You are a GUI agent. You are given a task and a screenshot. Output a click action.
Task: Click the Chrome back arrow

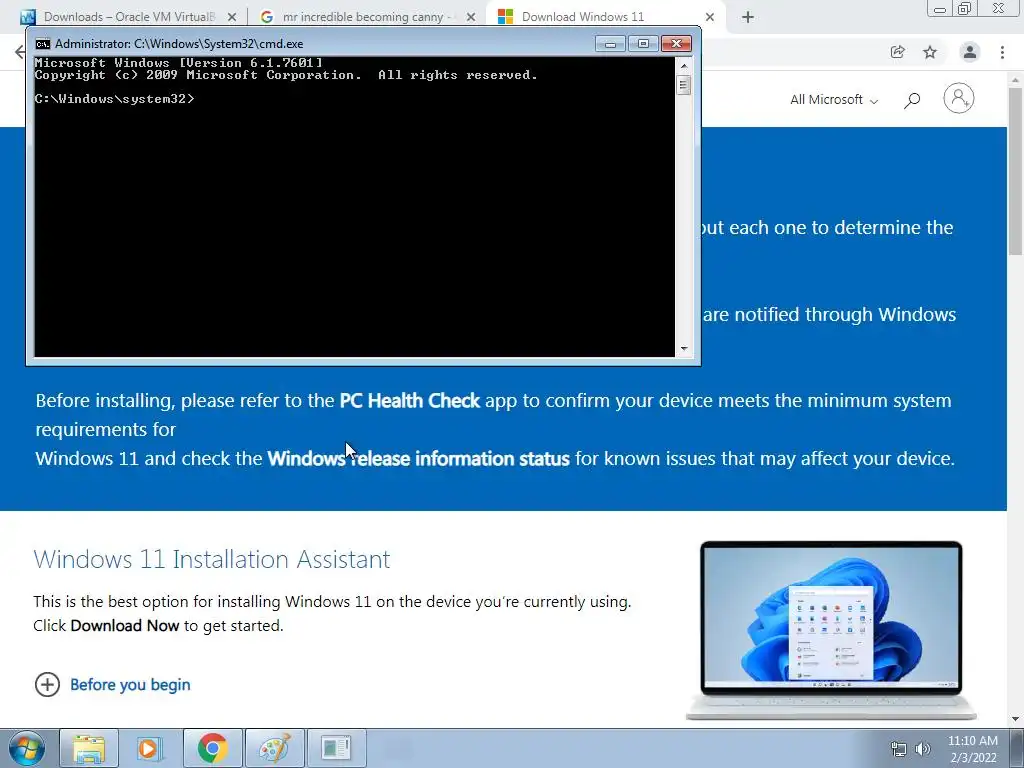tap(20, 52)
